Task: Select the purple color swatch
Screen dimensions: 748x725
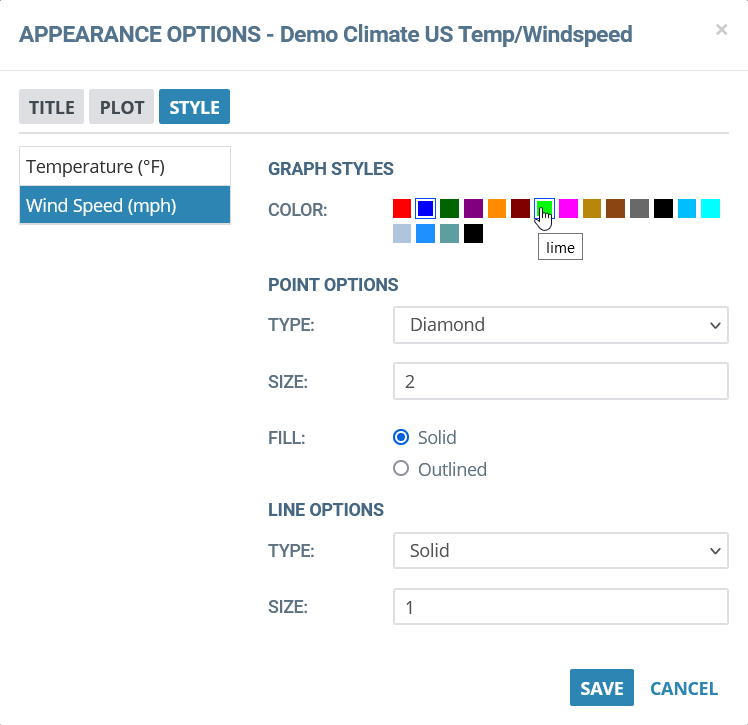Action: [x=473, y=208]
